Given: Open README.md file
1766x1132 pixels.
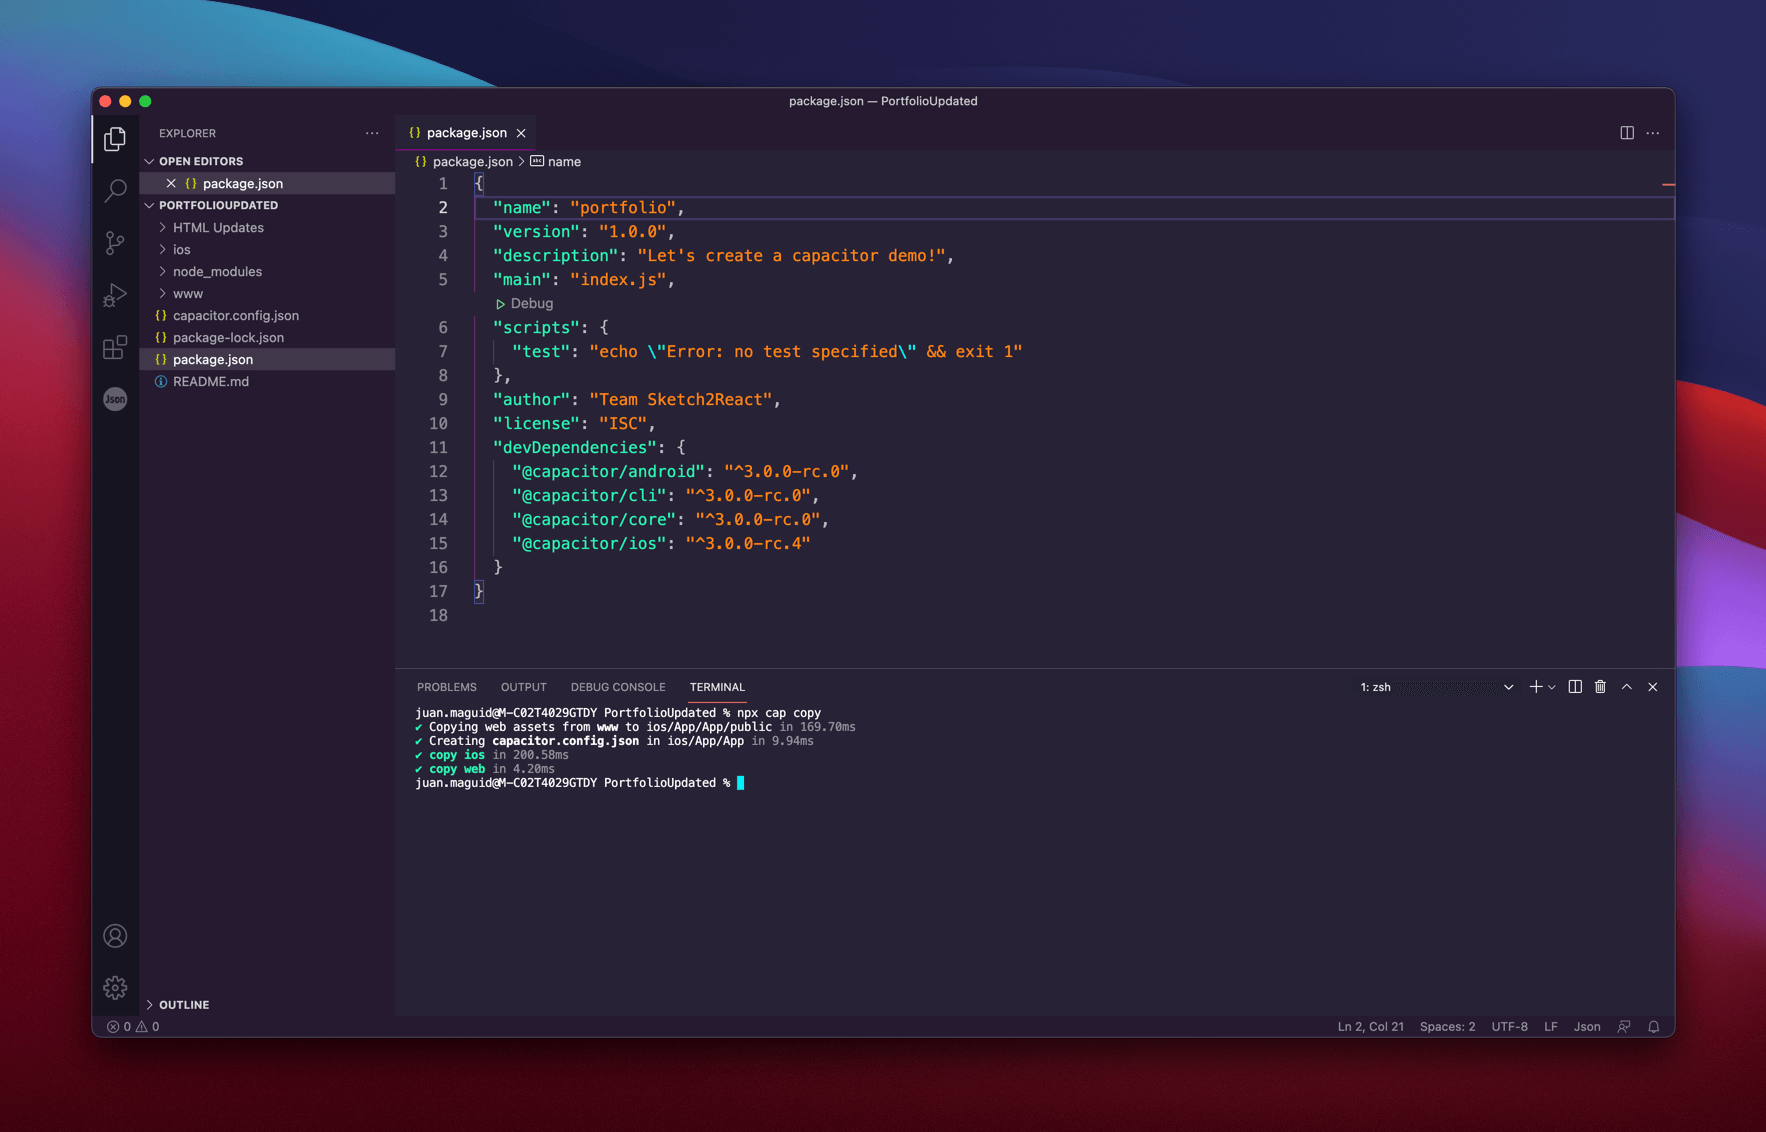Looking at the screenshot, I should pyautogui.click(x=211, y=381).
